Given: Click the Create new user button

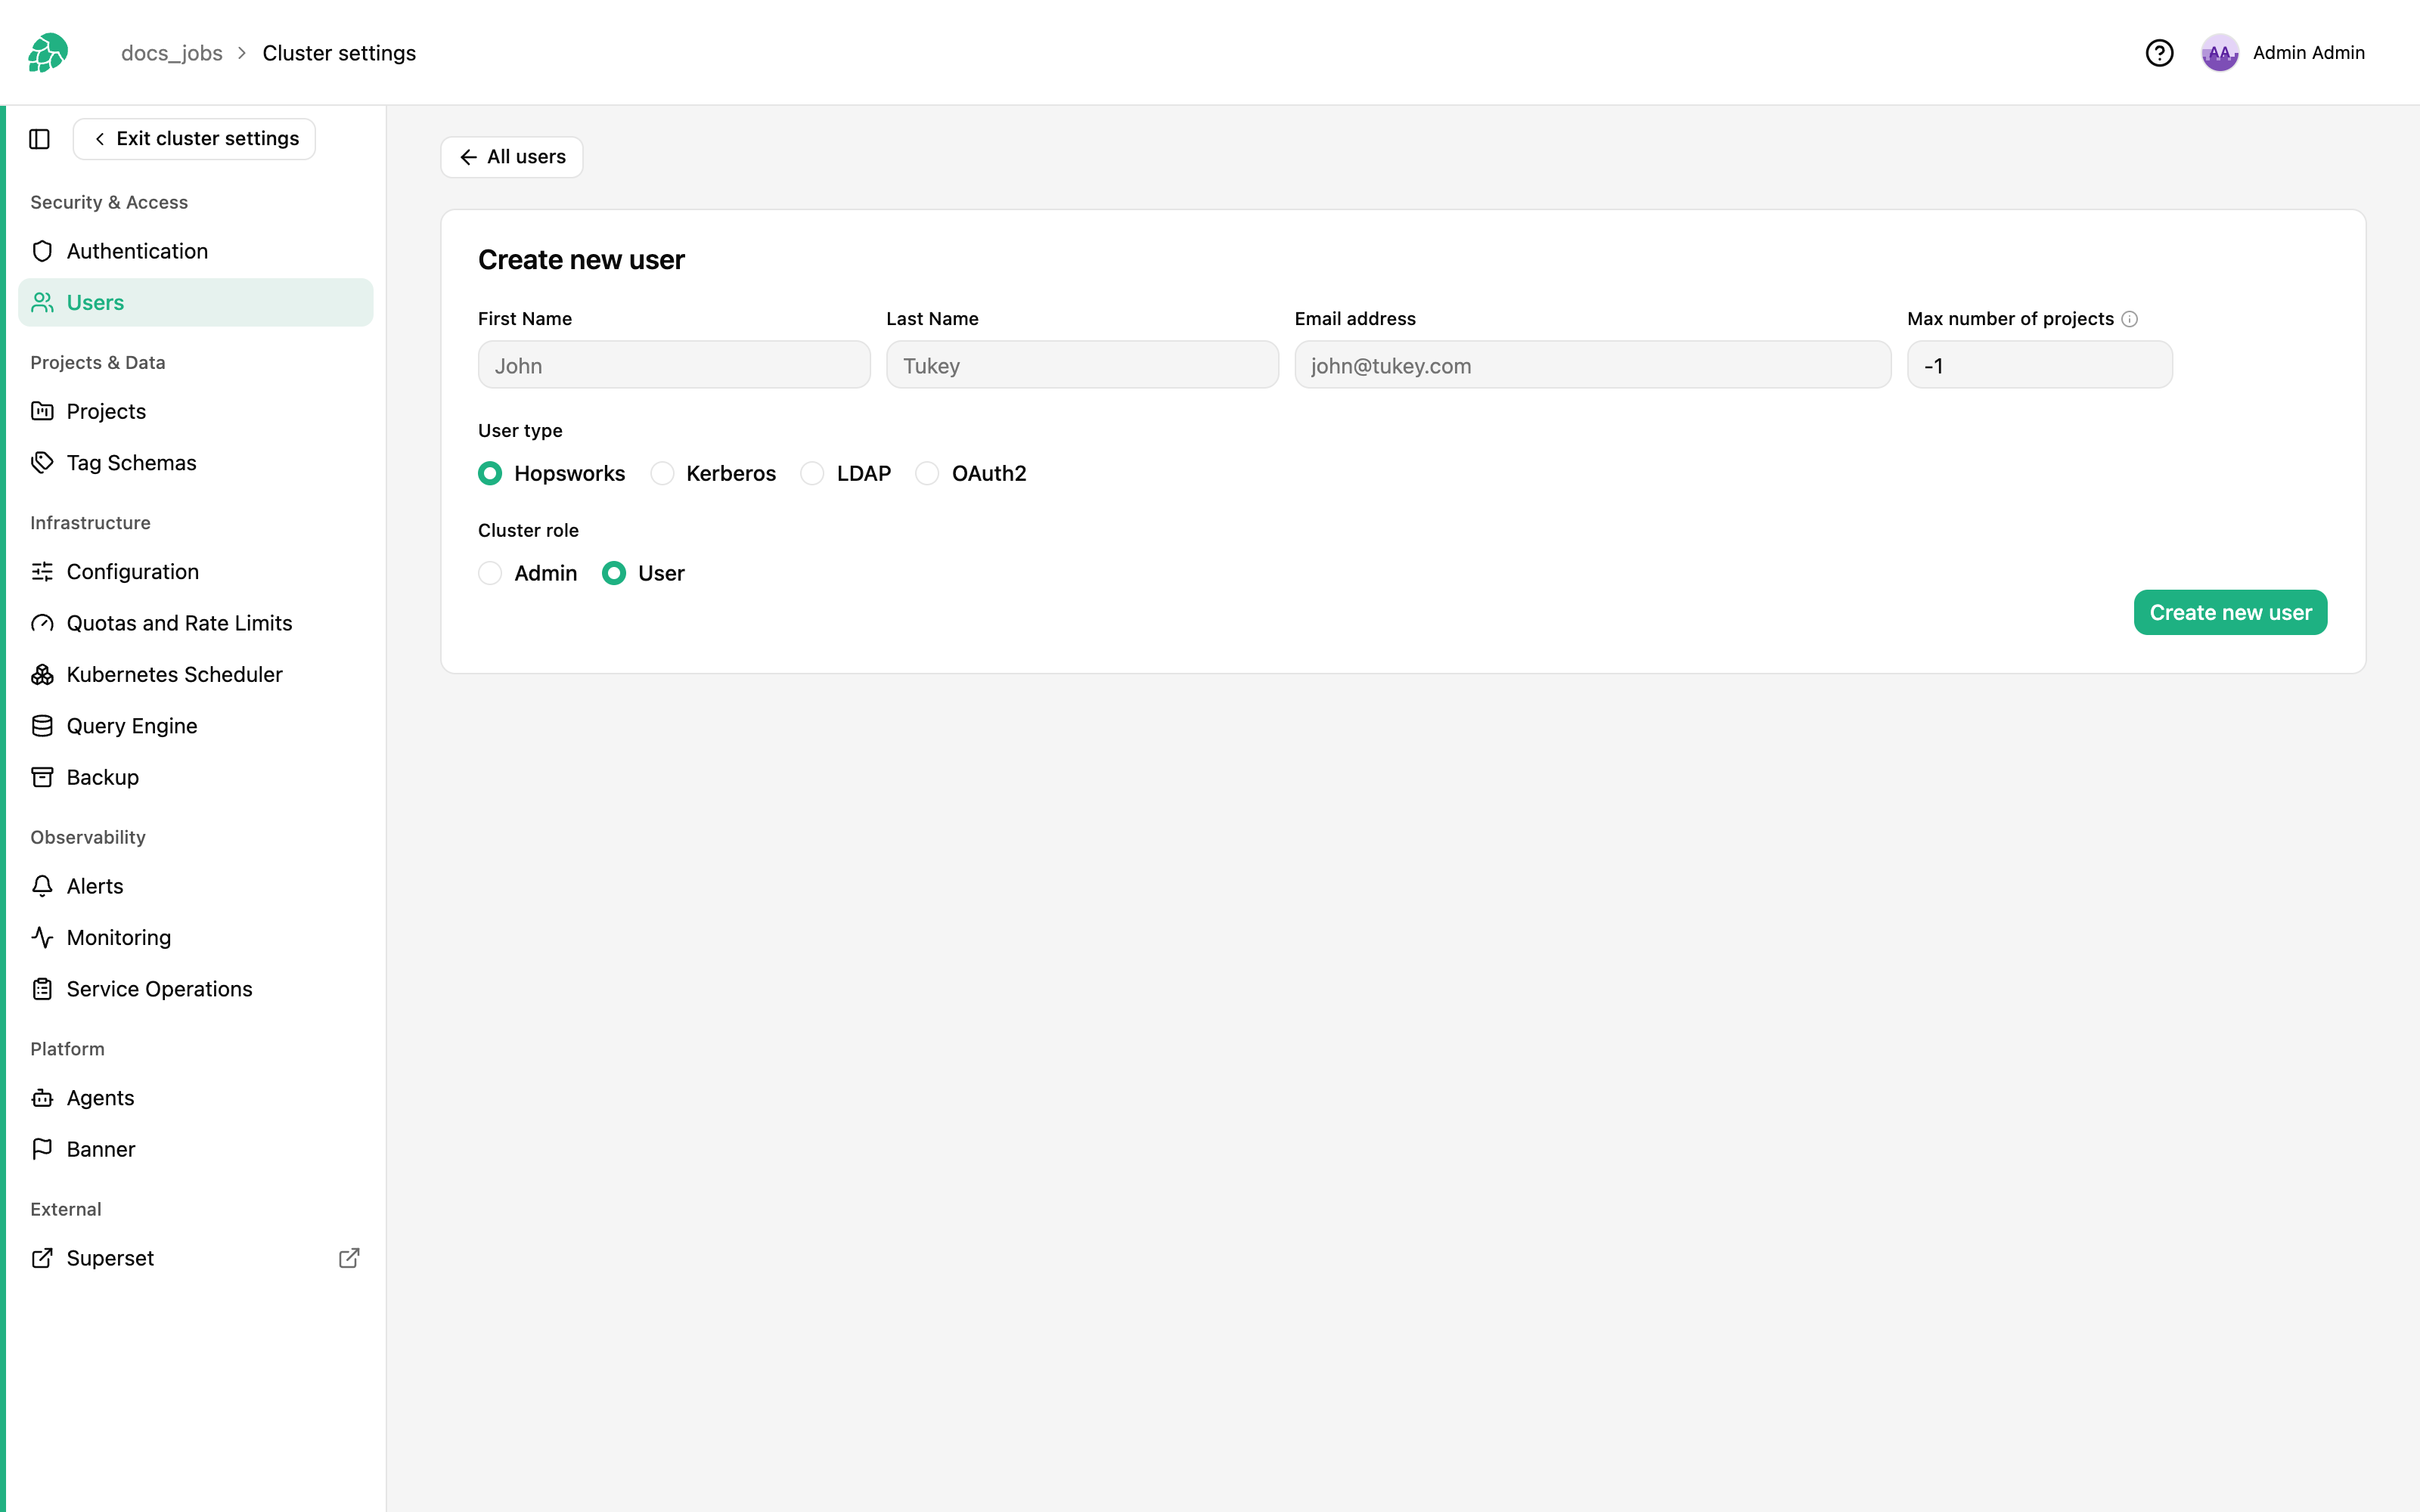Looking at the screenshot, I should [2230, 612].
